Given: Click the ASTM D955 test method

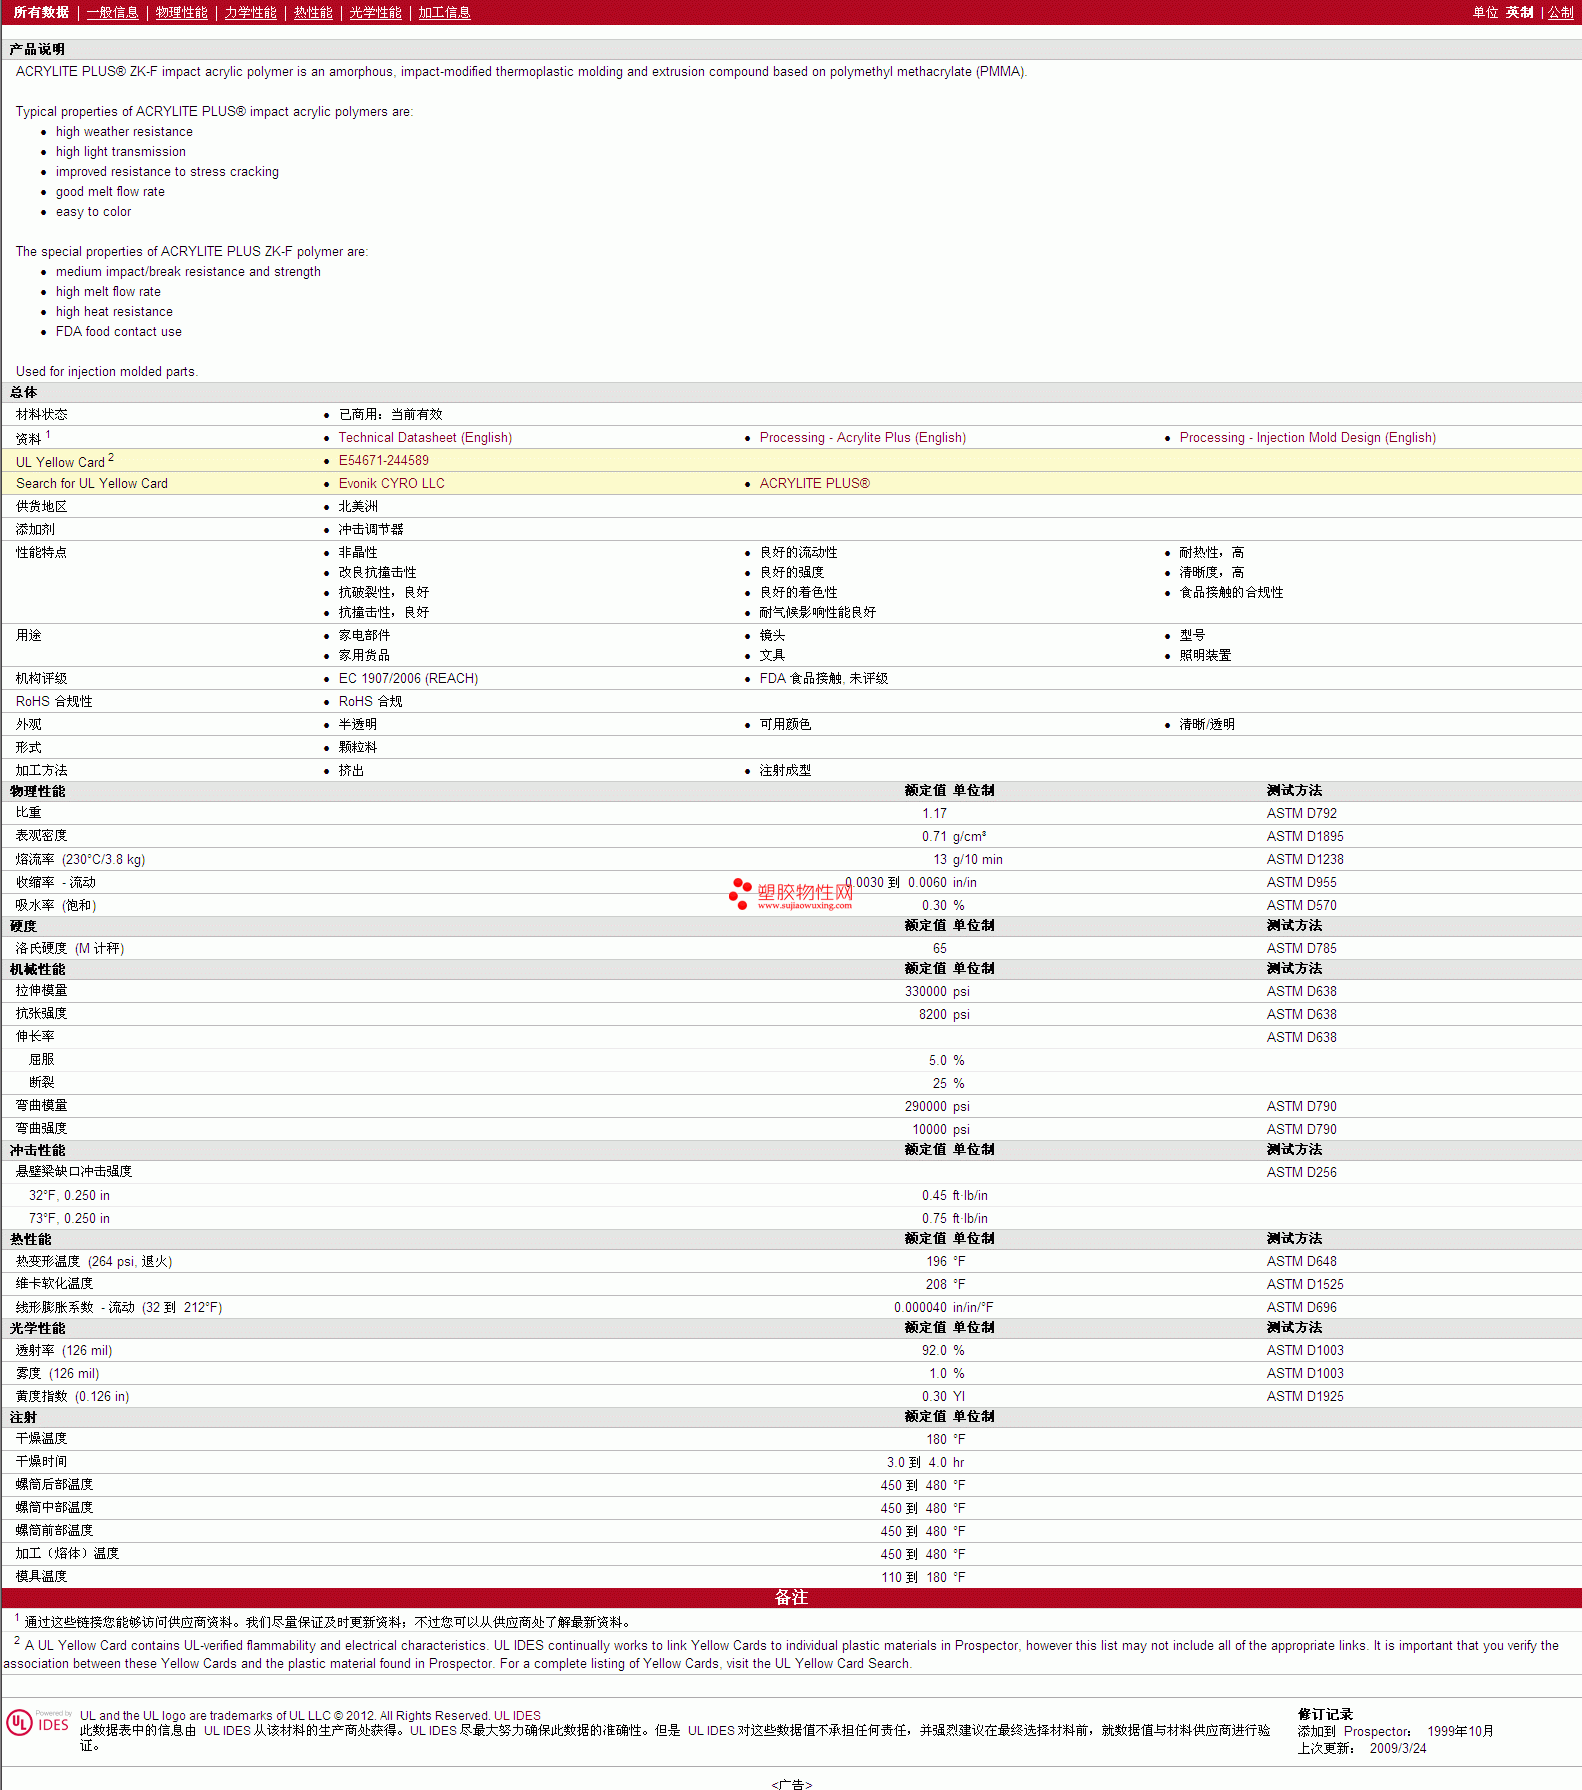Looking at the screenshot, I should (x=1301, y=882).
